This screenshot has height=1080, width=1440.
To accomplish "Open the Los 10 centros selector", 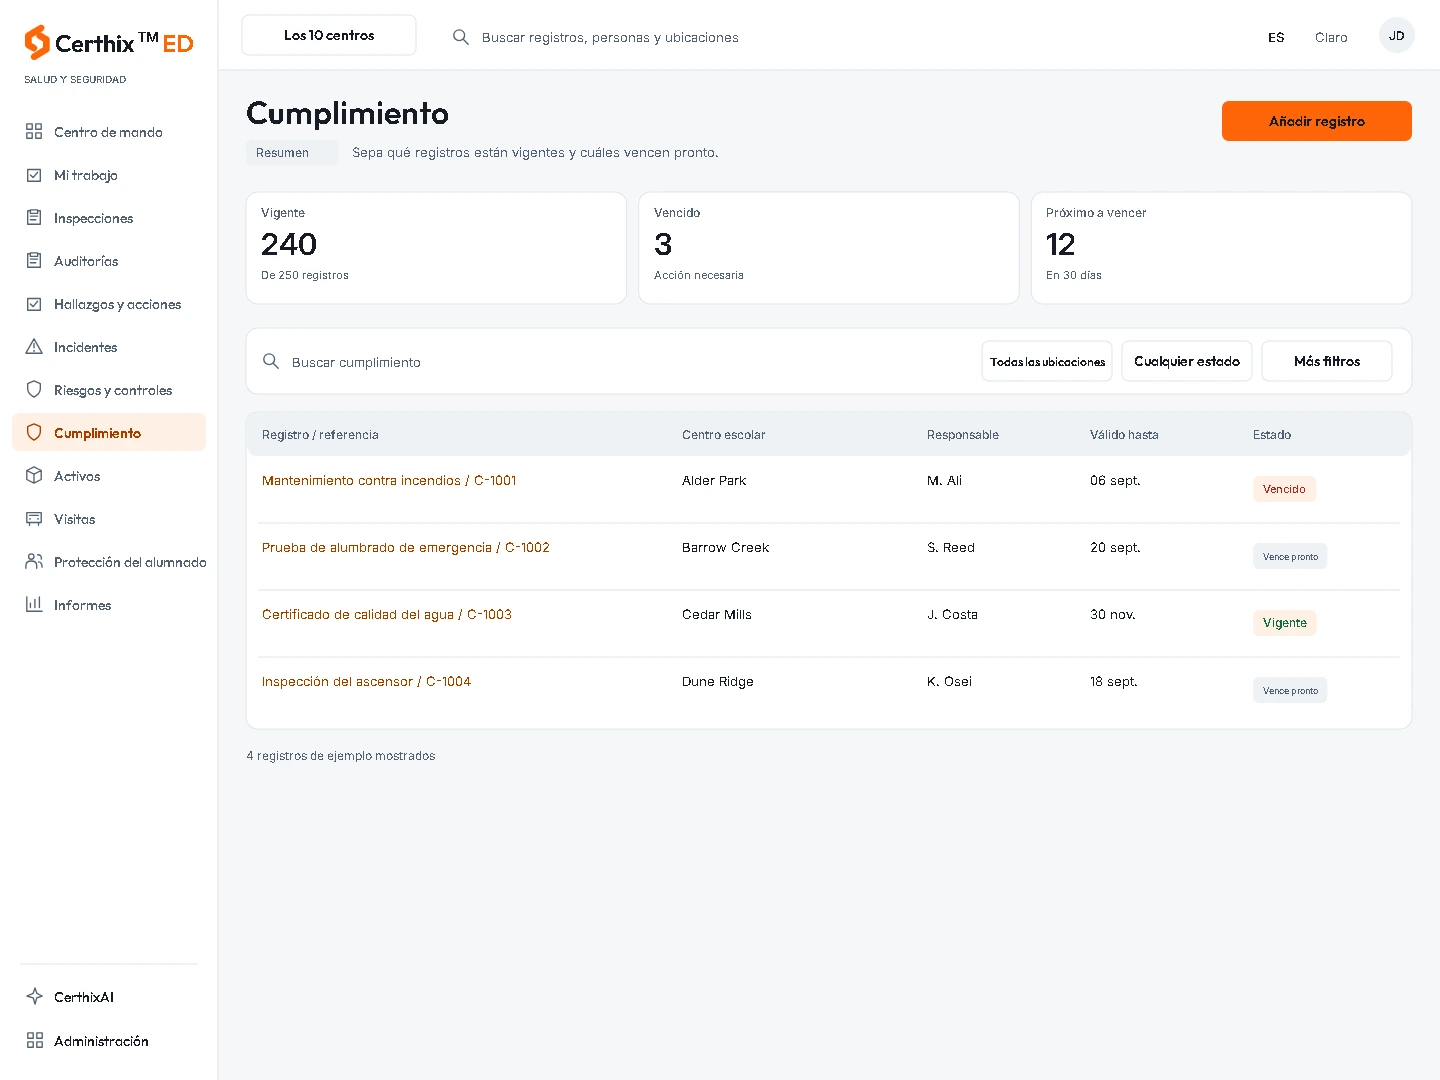I will click(329, 35).
